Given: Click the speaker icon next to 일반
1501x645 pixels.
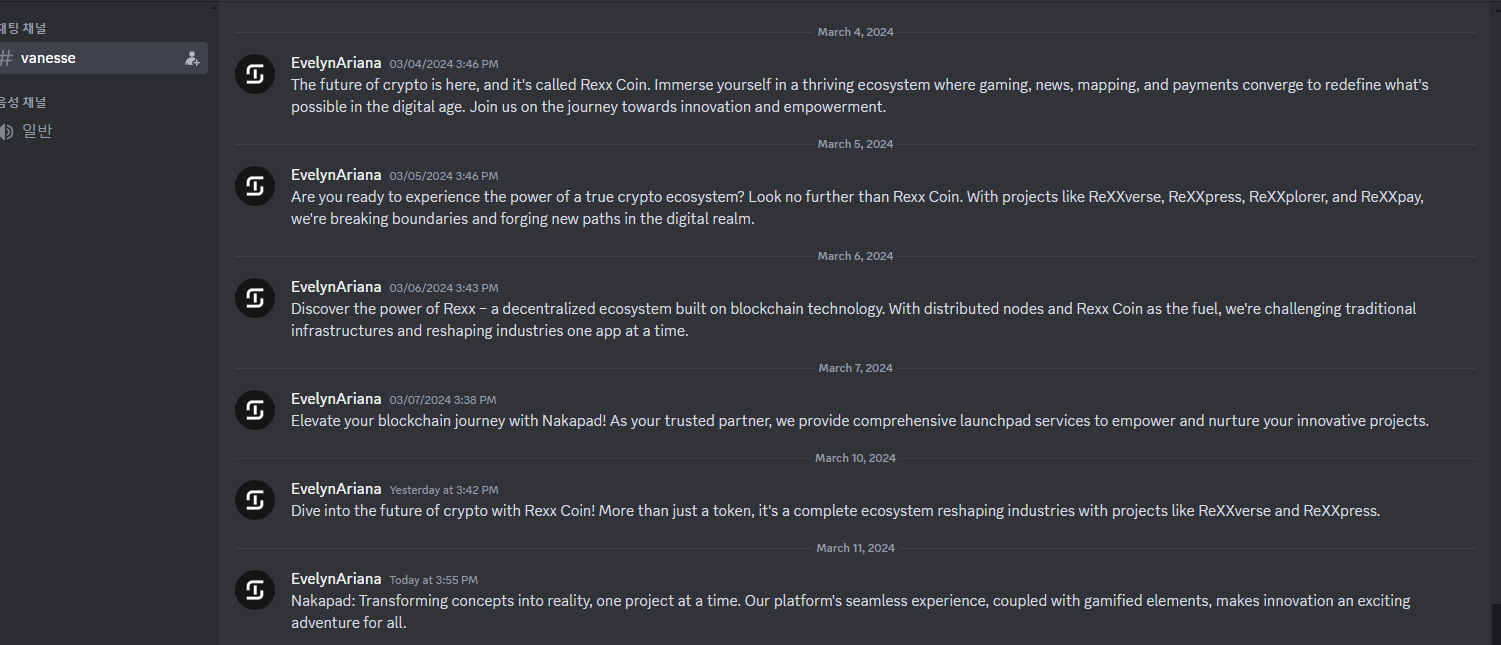Looking at the screenshot, I should pos(7,131).
